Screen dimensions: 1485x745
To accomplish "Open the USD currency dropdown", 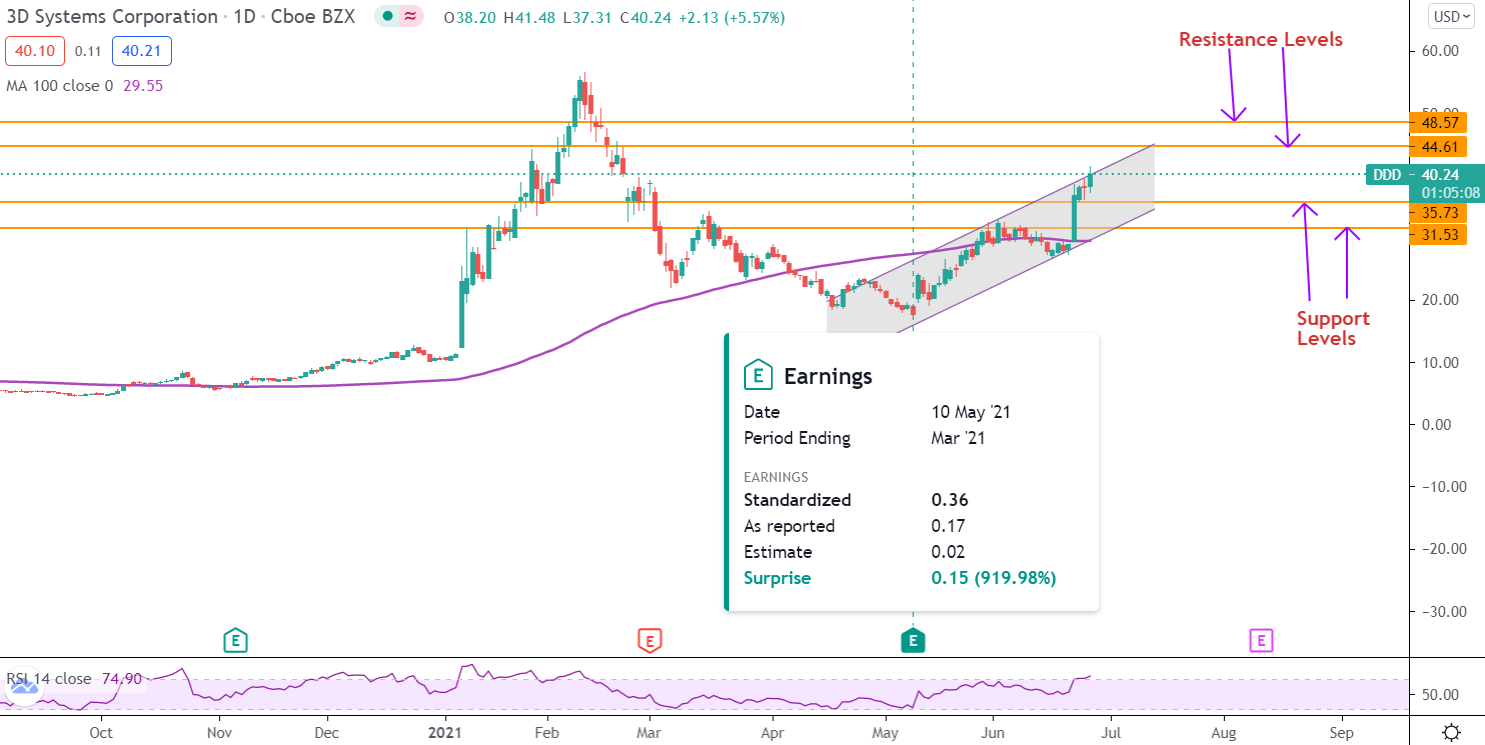I will pos(1451,16).
